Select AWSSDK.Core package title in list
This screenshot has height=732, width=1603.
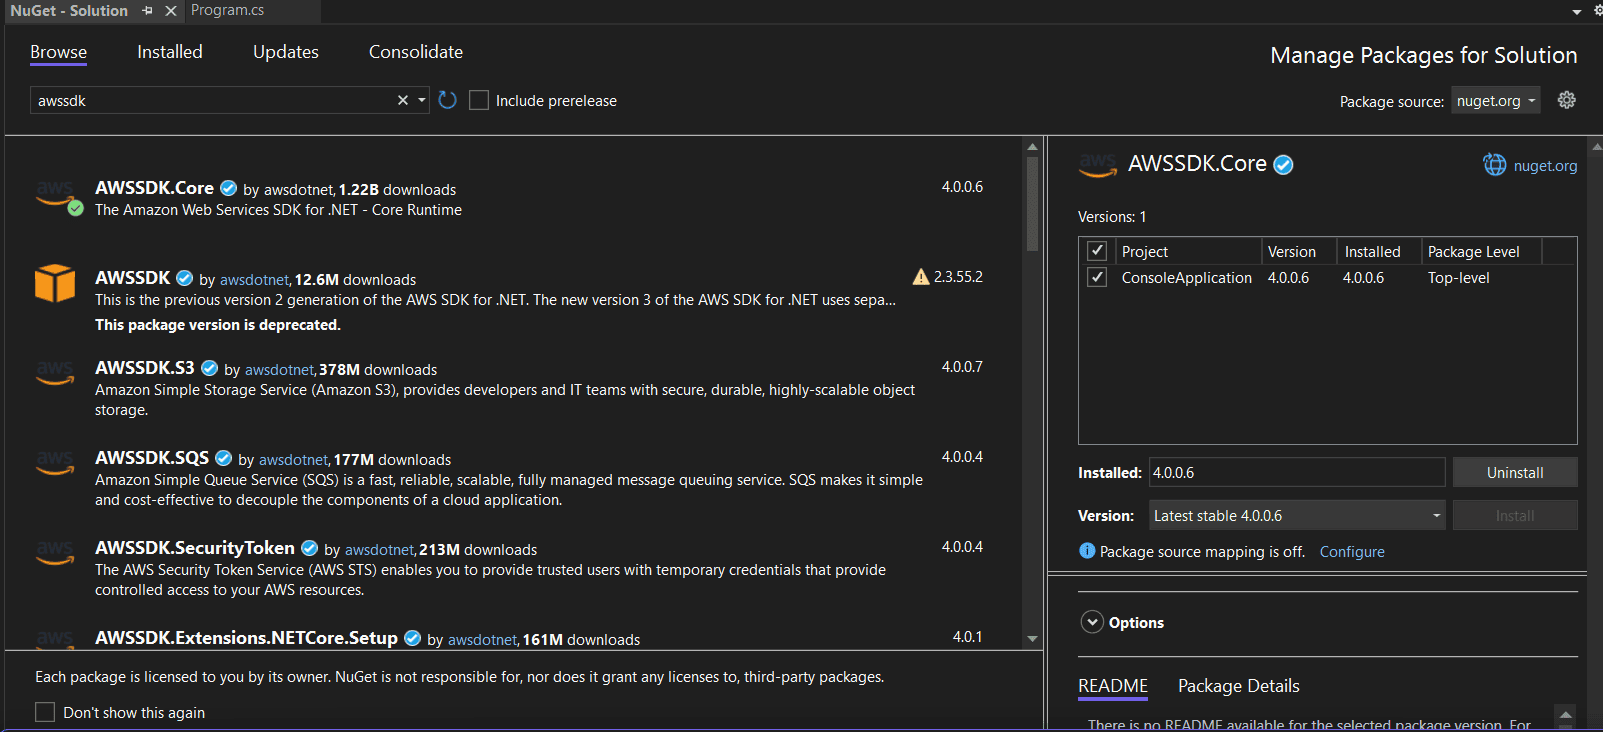154,188
